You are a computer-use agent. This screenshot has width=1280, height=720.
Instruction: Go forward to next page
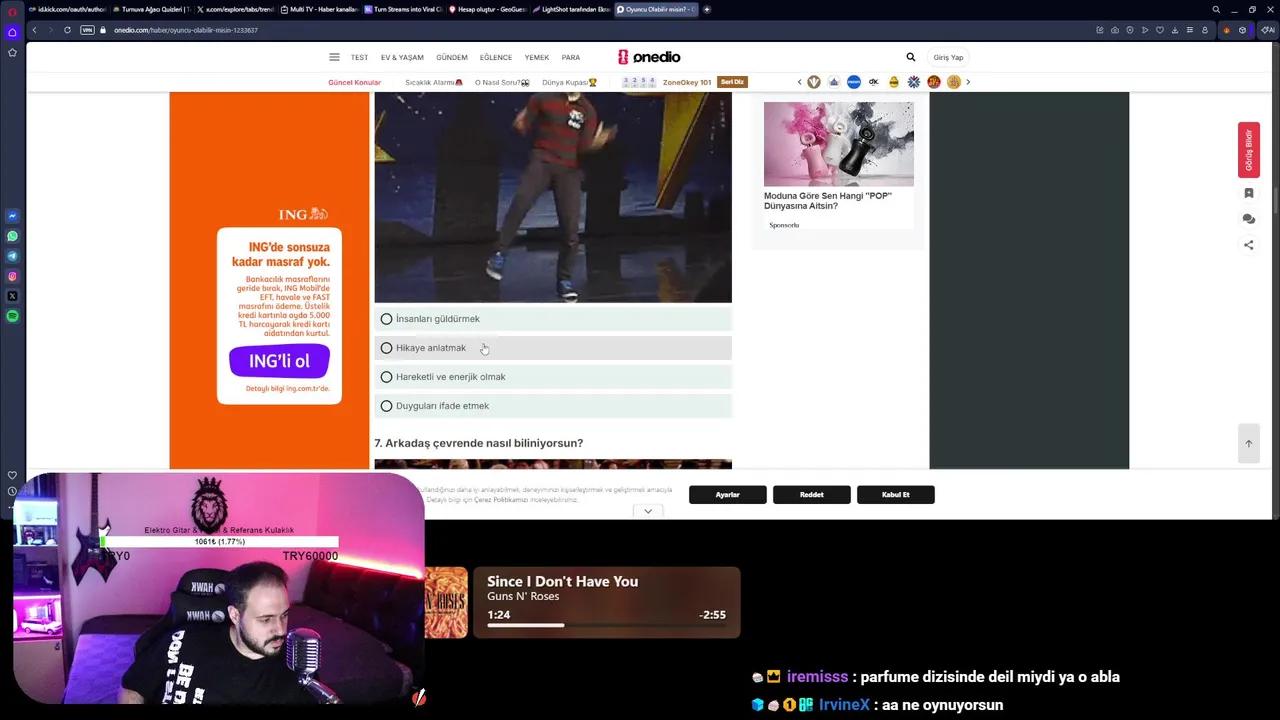pos(49,30)
